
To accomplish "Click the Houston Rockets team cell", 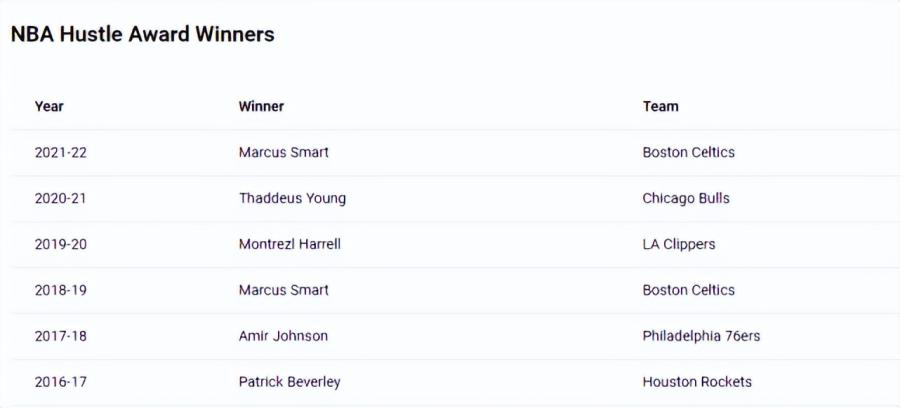I will tap(697, 382).
